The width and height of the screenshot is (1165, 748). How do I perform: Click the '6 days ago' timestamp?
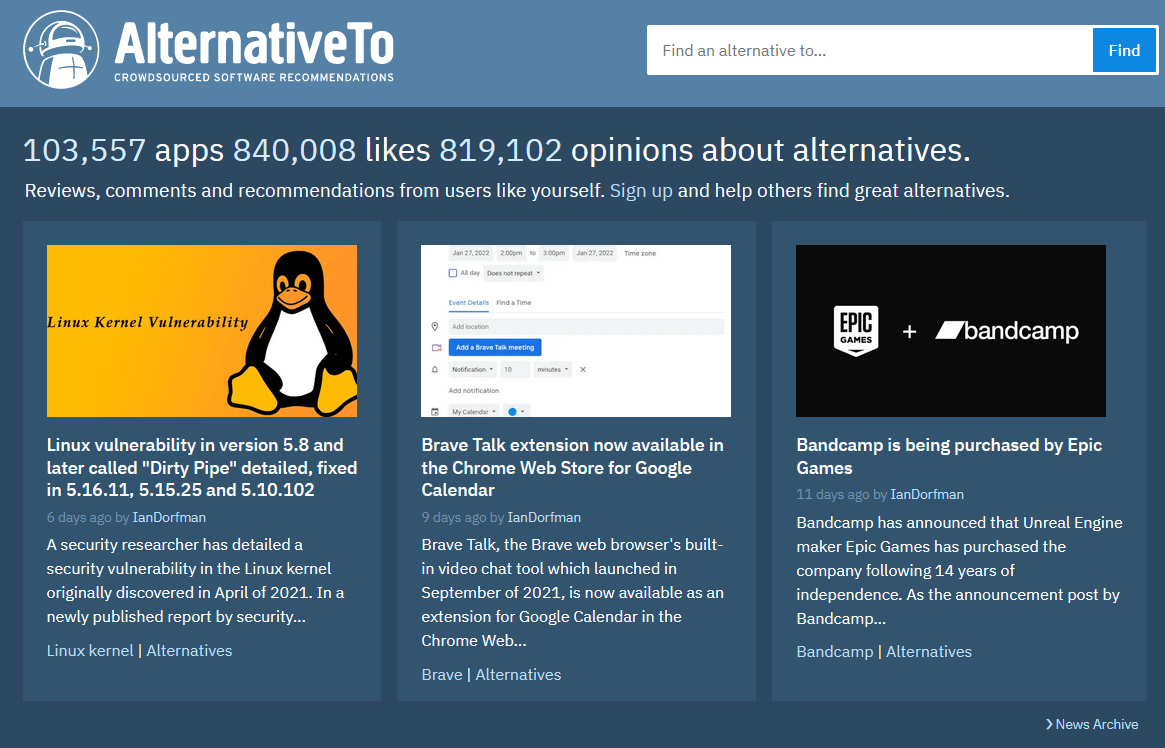click(79, 517)
